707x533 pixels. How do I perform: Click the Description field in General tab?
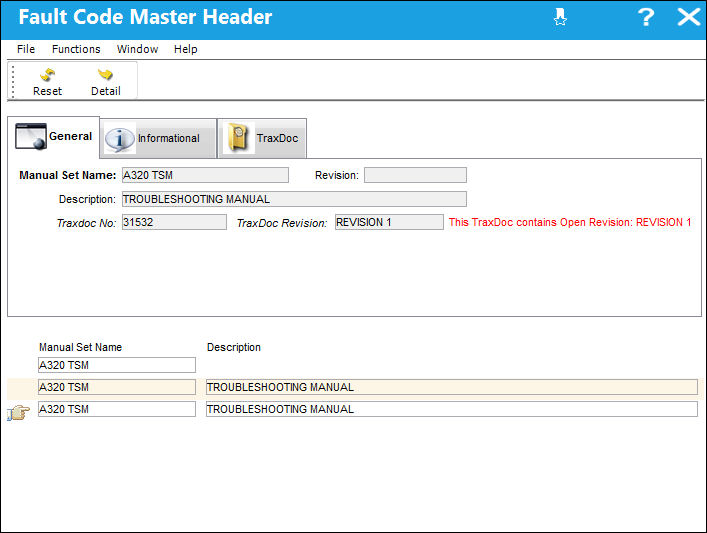click(294, 199)
